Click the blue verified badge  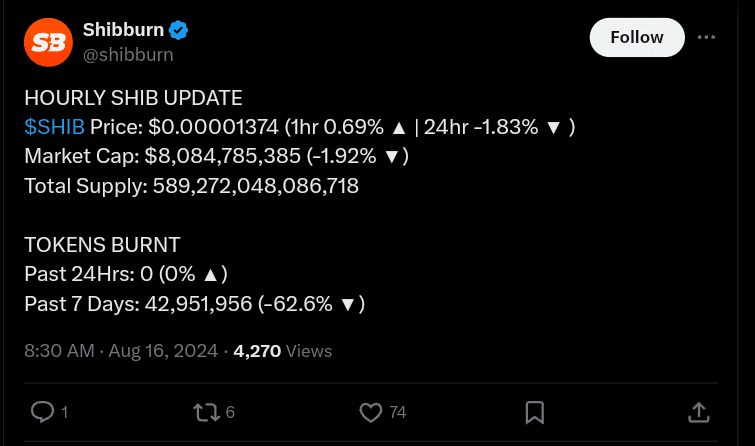pyautogui.click(x=180, y=31)
